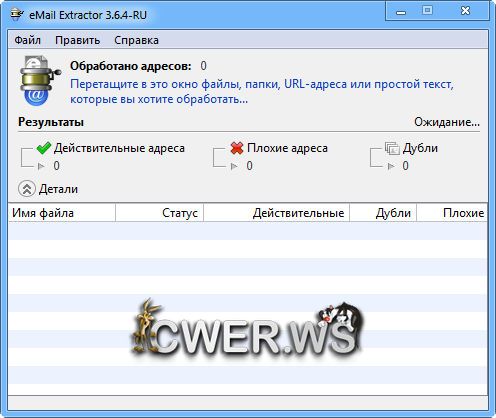Click the blue drag-and-drop hint text
The image size is (496, 418).
coord(262,92)
